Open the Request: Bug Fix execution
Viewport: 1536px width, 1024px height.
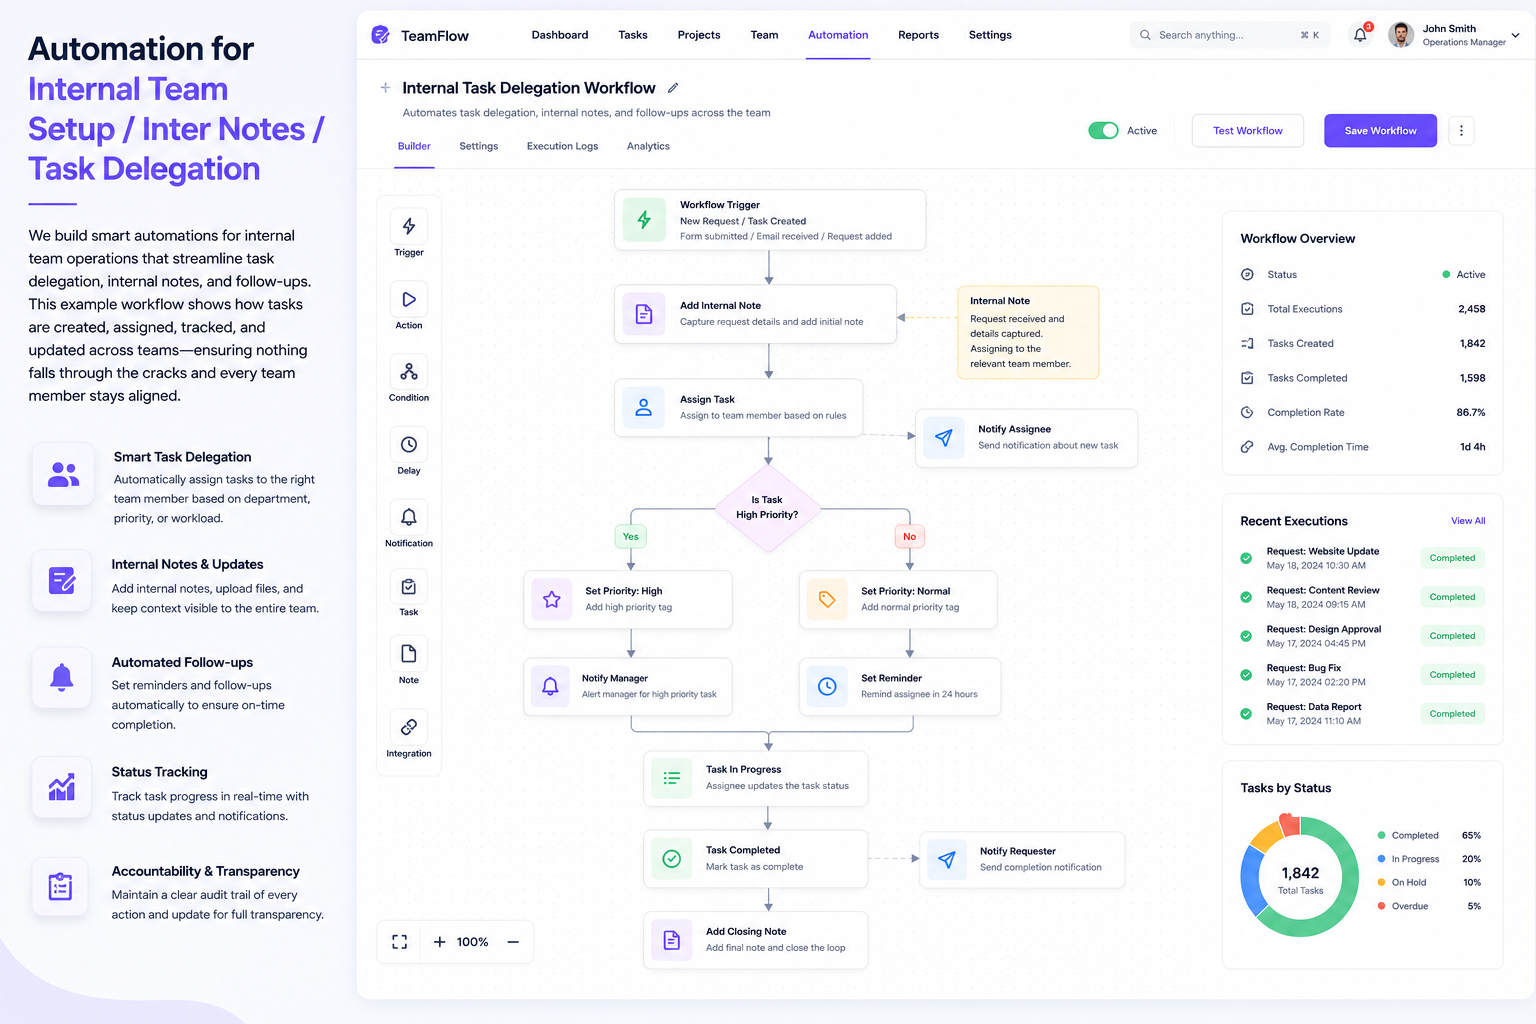pyautogui.click(x=1361, y=675)
